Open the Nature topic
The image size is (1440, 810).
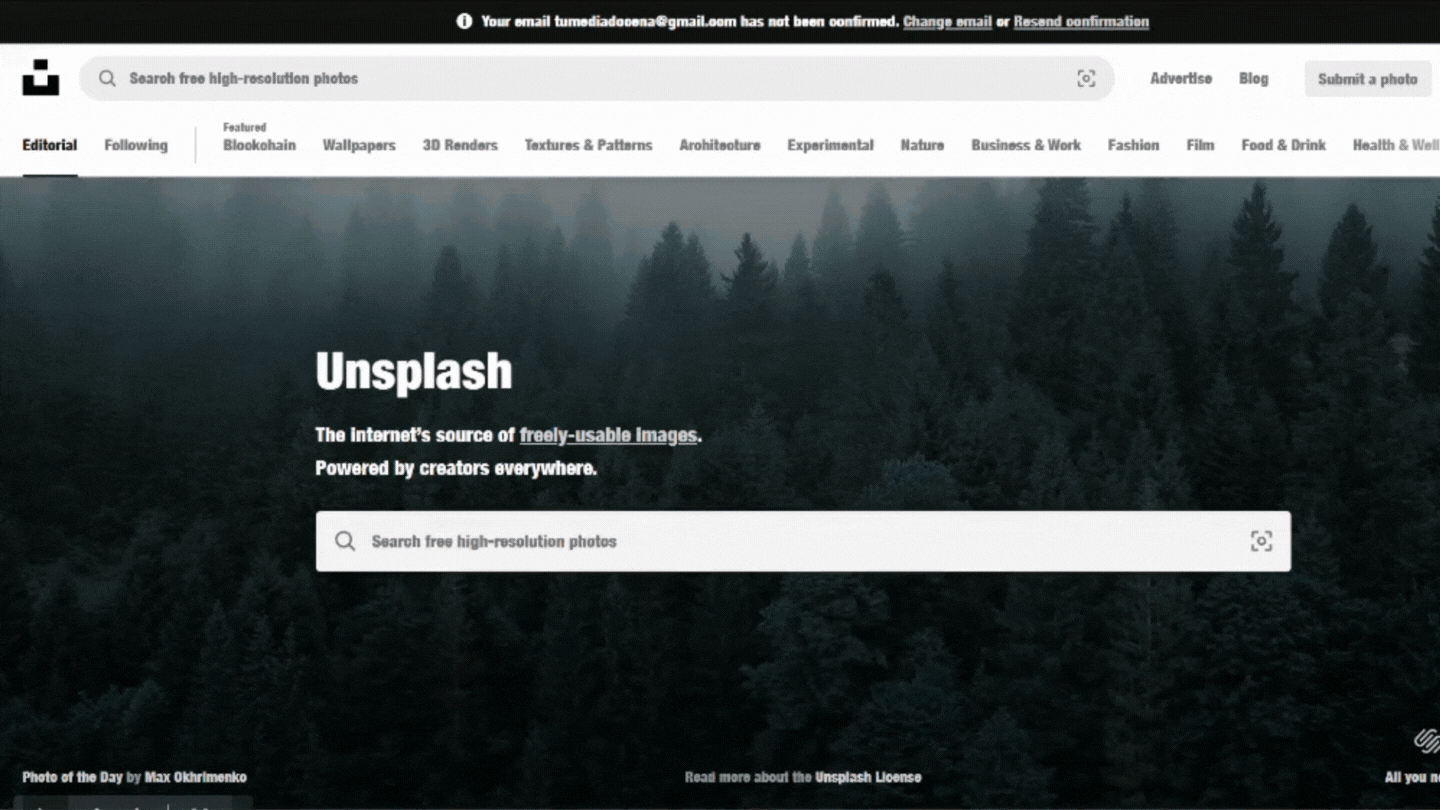point(922,145)
